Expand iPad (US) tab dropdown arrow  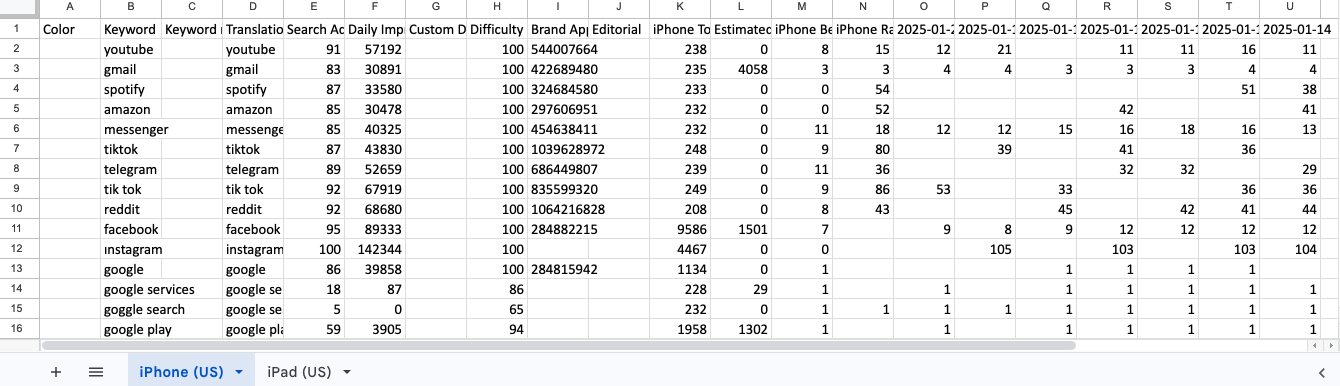coord(347,372)
